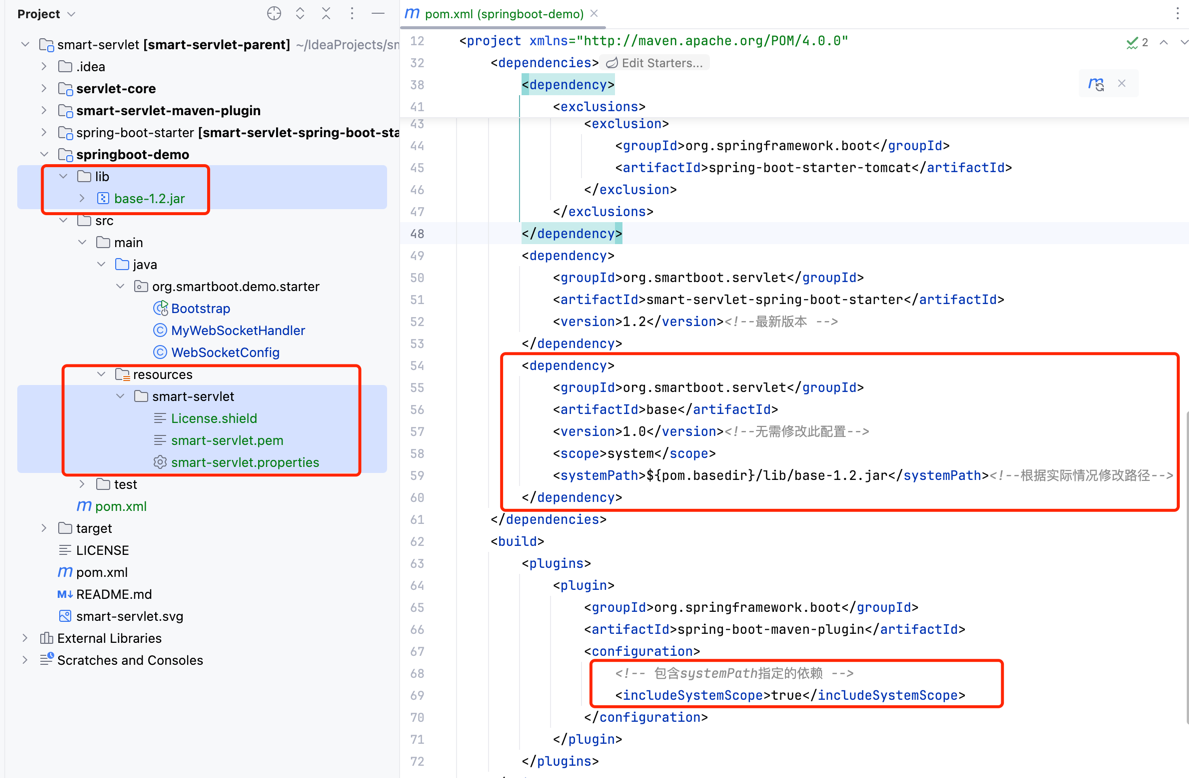Screen dimensions: 1189x778
Task: Collapse the smart-servlet resources subfolder
Action: pos(120,397)
